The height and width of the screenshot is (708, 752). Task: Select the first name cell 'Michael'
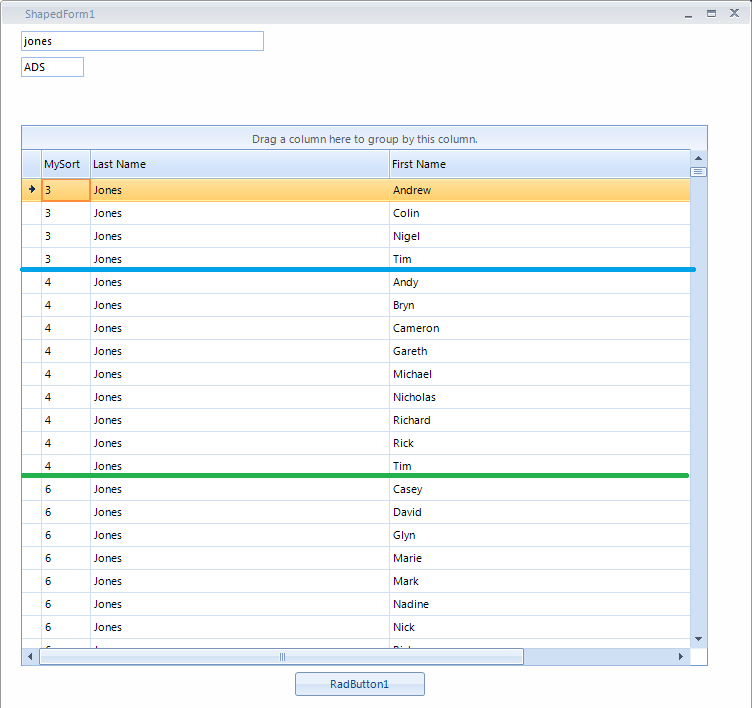(540, 374)
